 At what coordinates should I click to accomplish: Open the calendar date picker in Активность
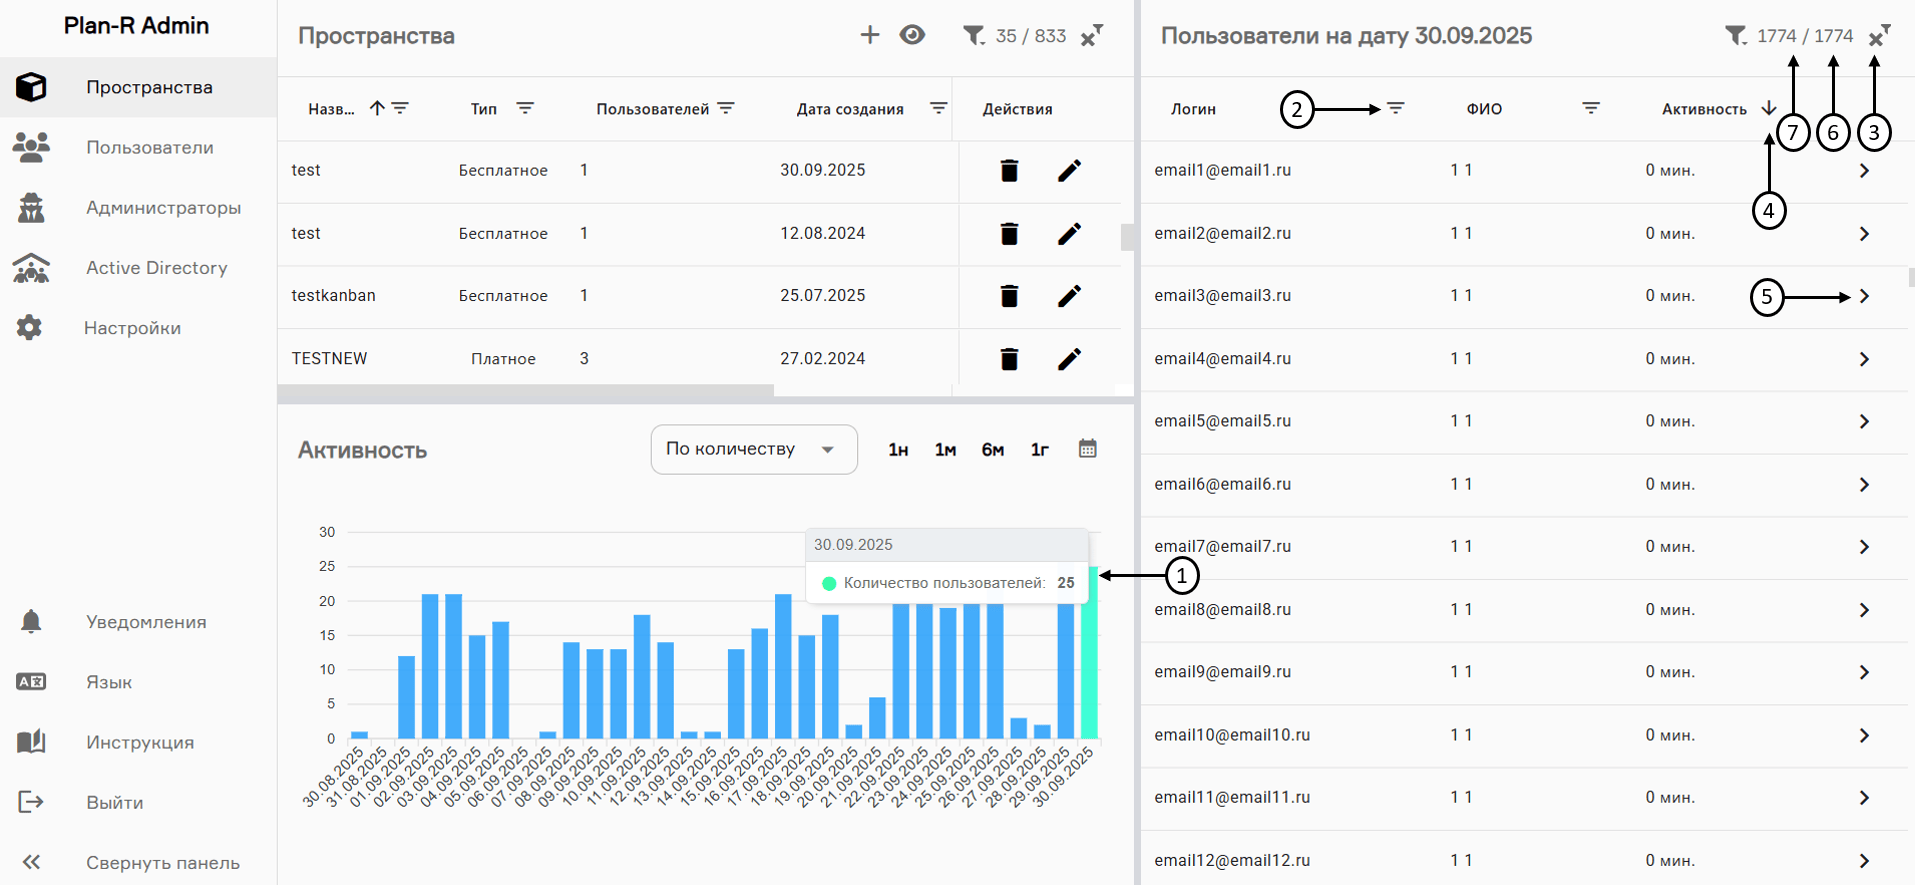coord(1087,449)
